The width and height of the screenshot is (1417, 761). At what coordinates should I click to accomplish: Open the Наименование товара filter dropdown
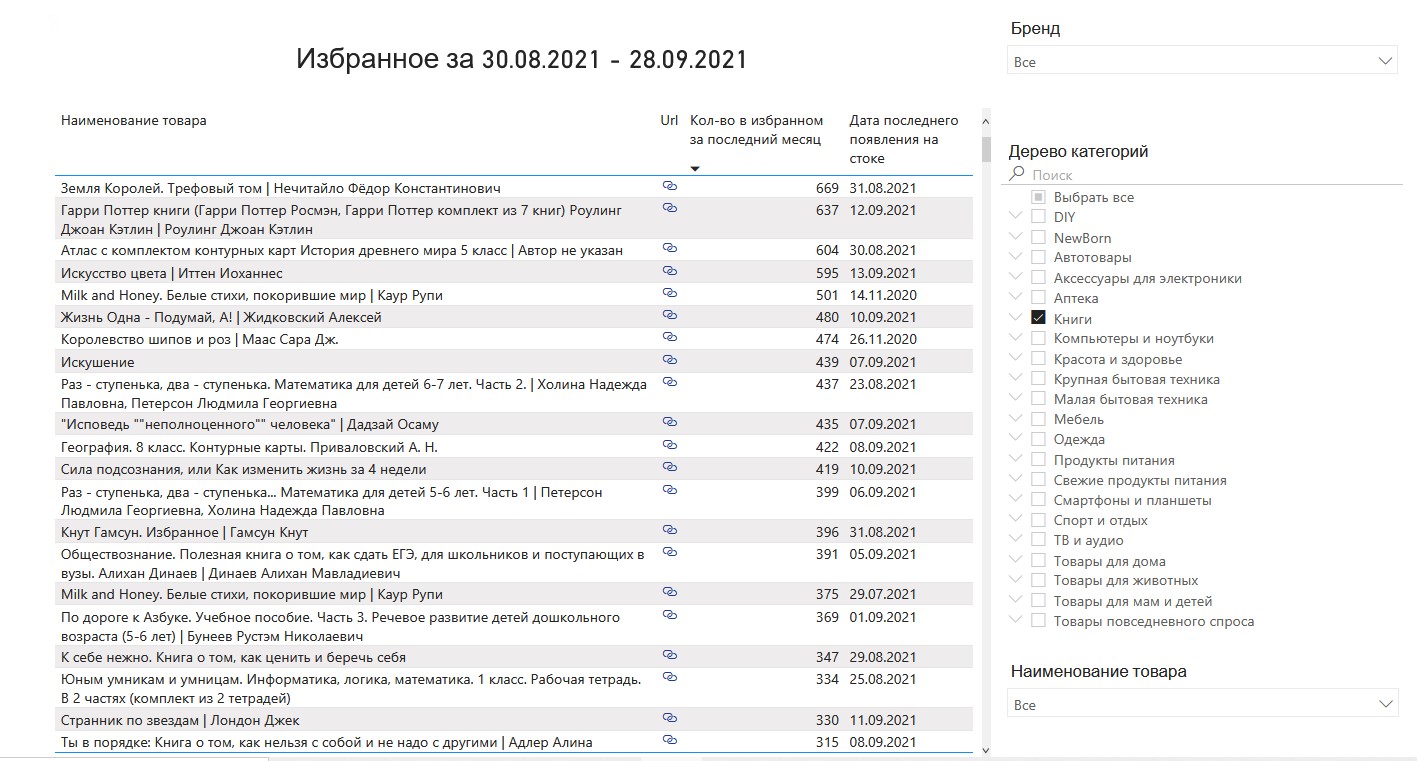click(1200, 705)
